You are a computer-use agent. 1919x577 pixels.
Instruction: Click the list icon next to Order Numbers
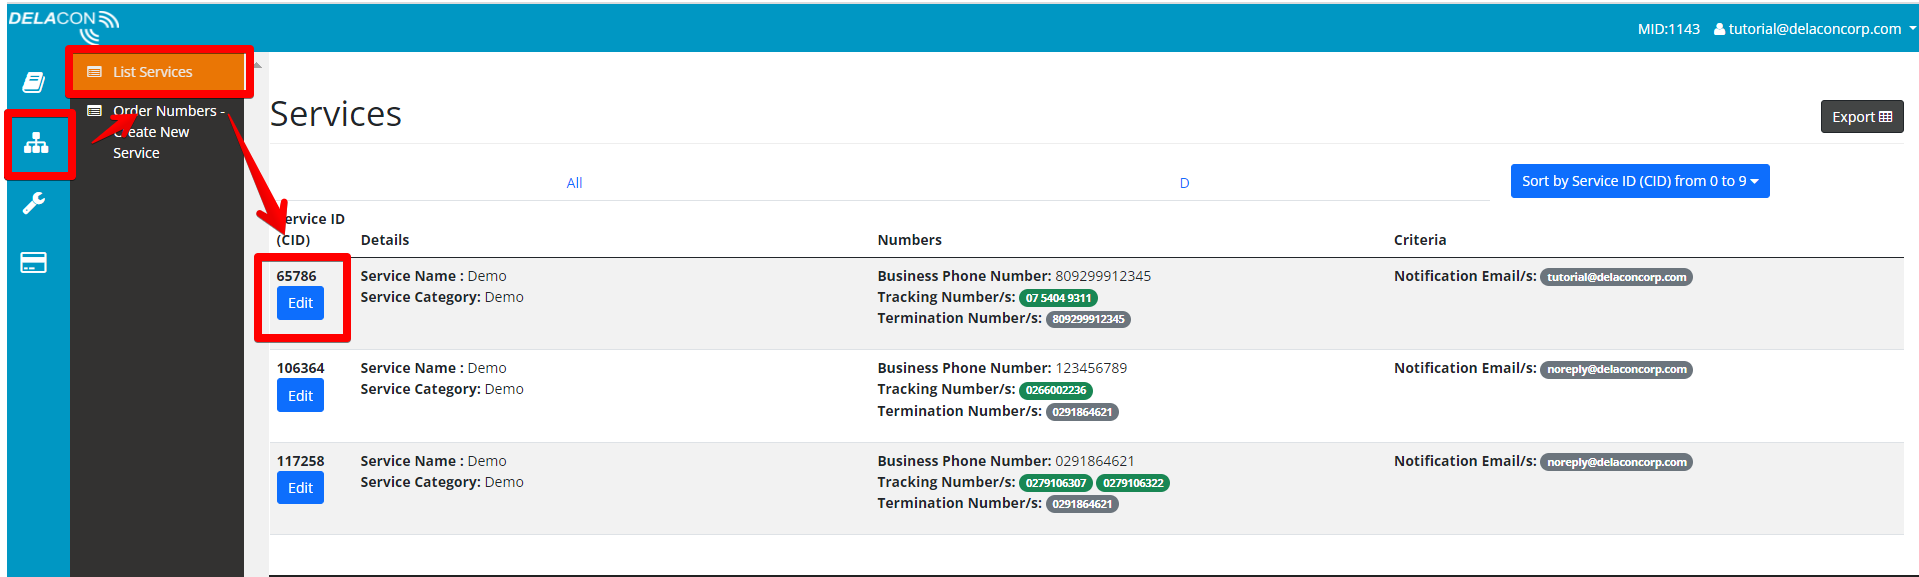(x=94, y=111)
